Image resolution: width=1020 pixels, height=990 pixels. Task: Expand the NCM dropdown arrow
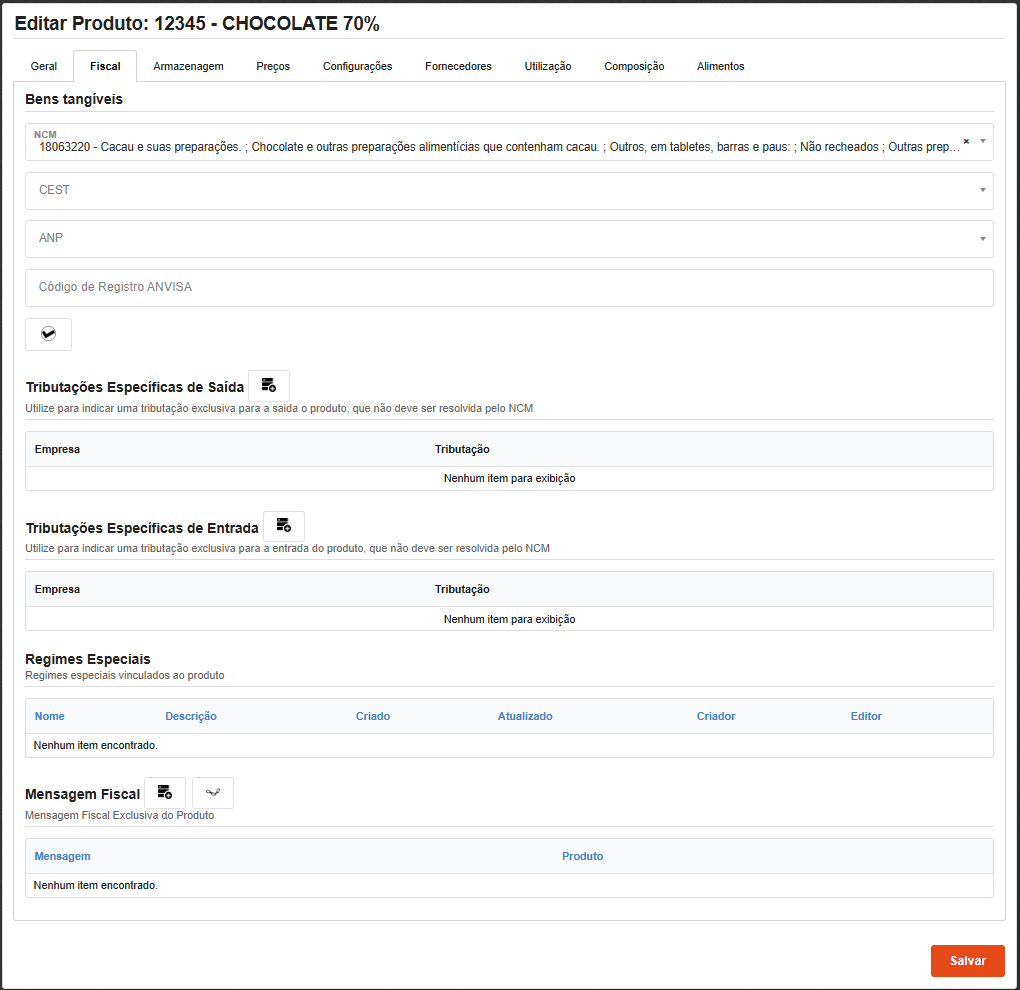tap(983, 142)
